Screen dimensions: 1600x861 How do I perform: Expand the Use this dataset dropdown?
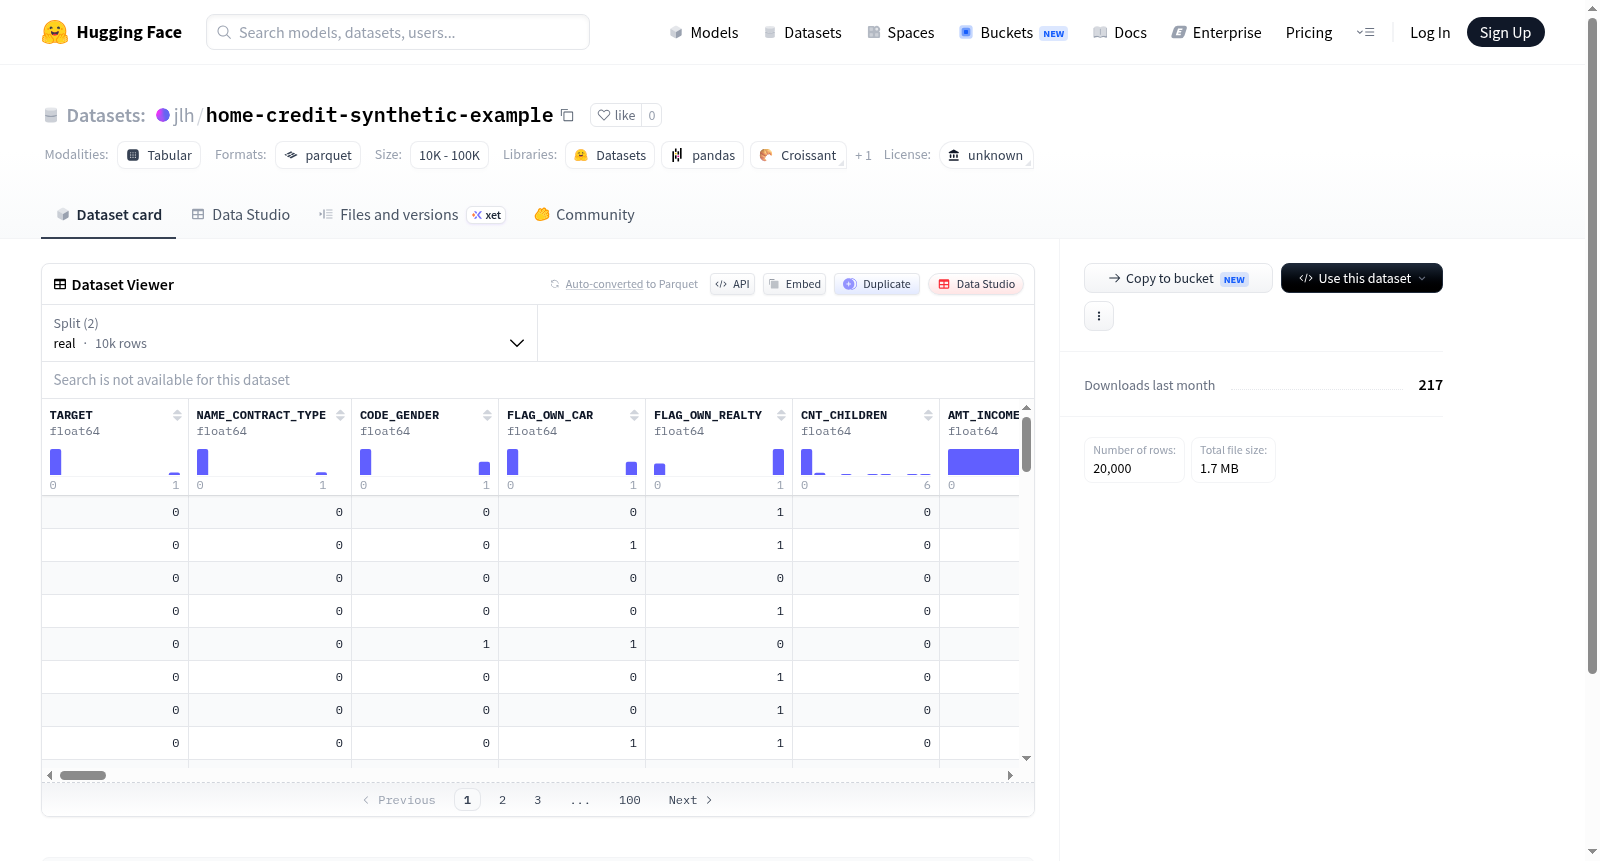(x=1361, y=278)
